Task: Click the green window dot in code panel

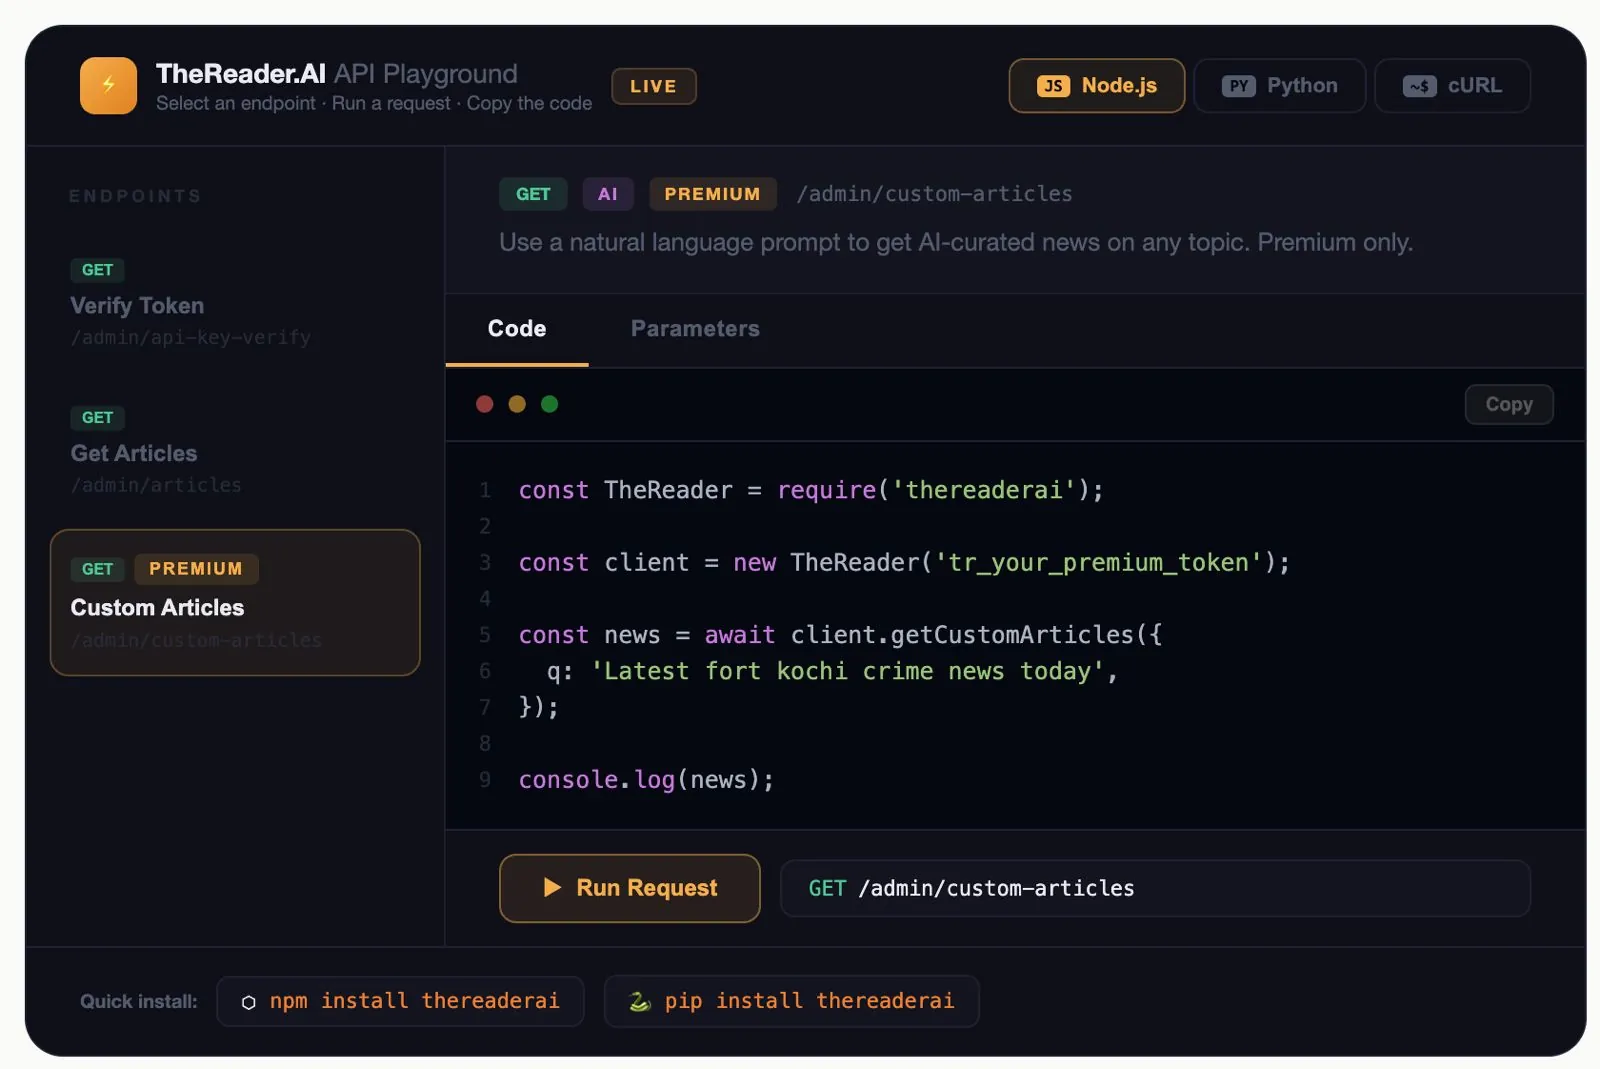Action: 549,404
